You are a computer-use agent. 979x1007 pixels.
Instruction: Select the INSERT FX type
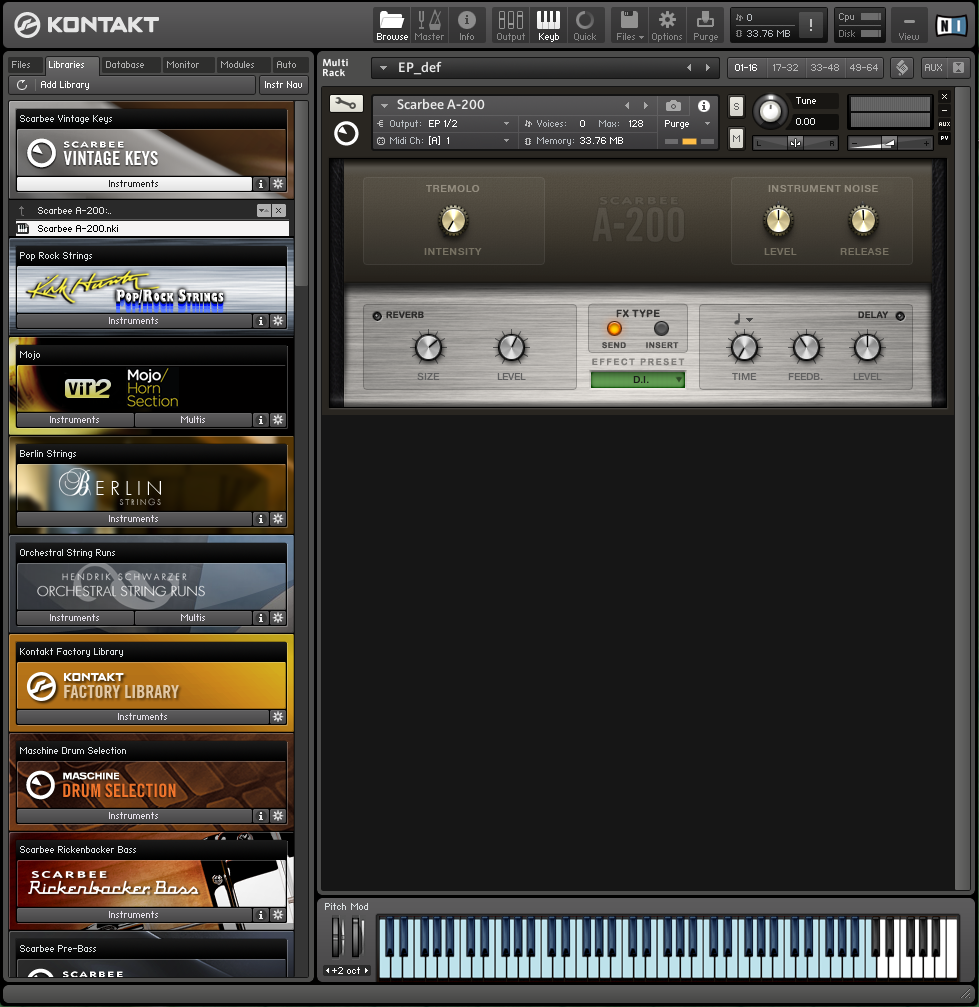pyautogui.click(x=661, y=329)
